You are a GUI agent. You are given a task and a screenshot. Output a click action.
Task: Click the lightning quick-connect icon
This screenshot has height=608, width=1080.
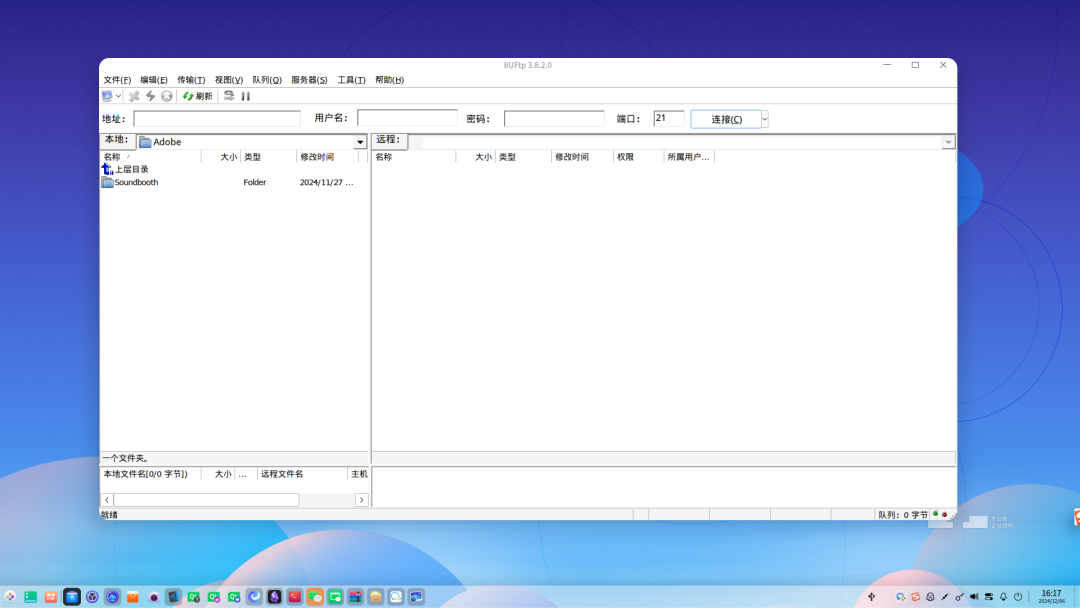150,96
